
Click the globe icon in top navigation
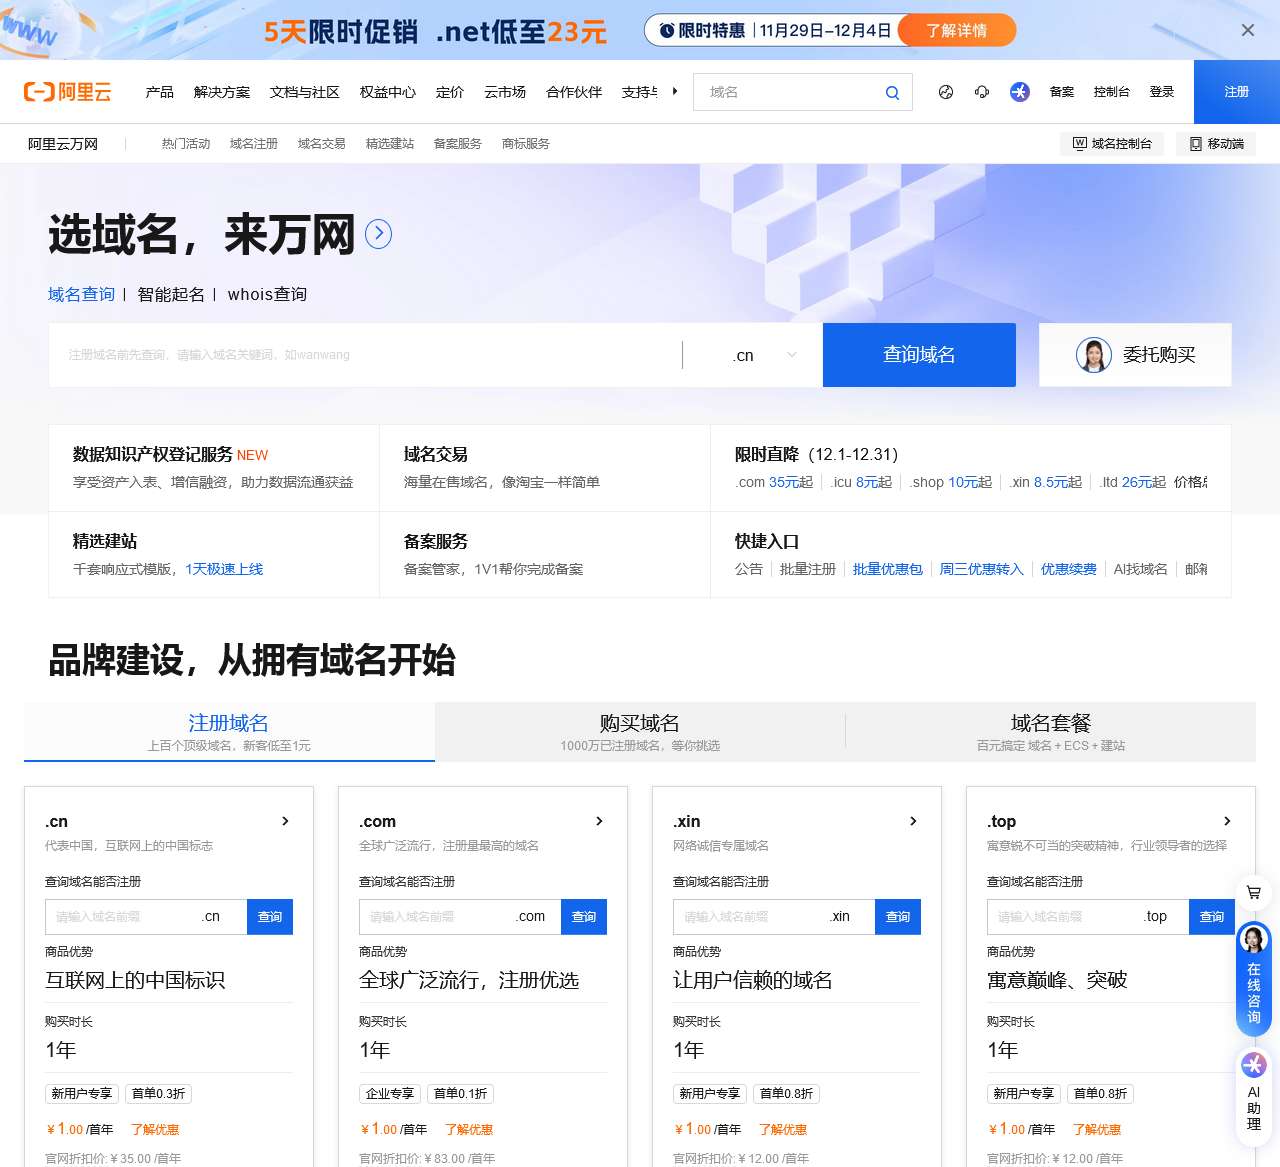[946, 92]
